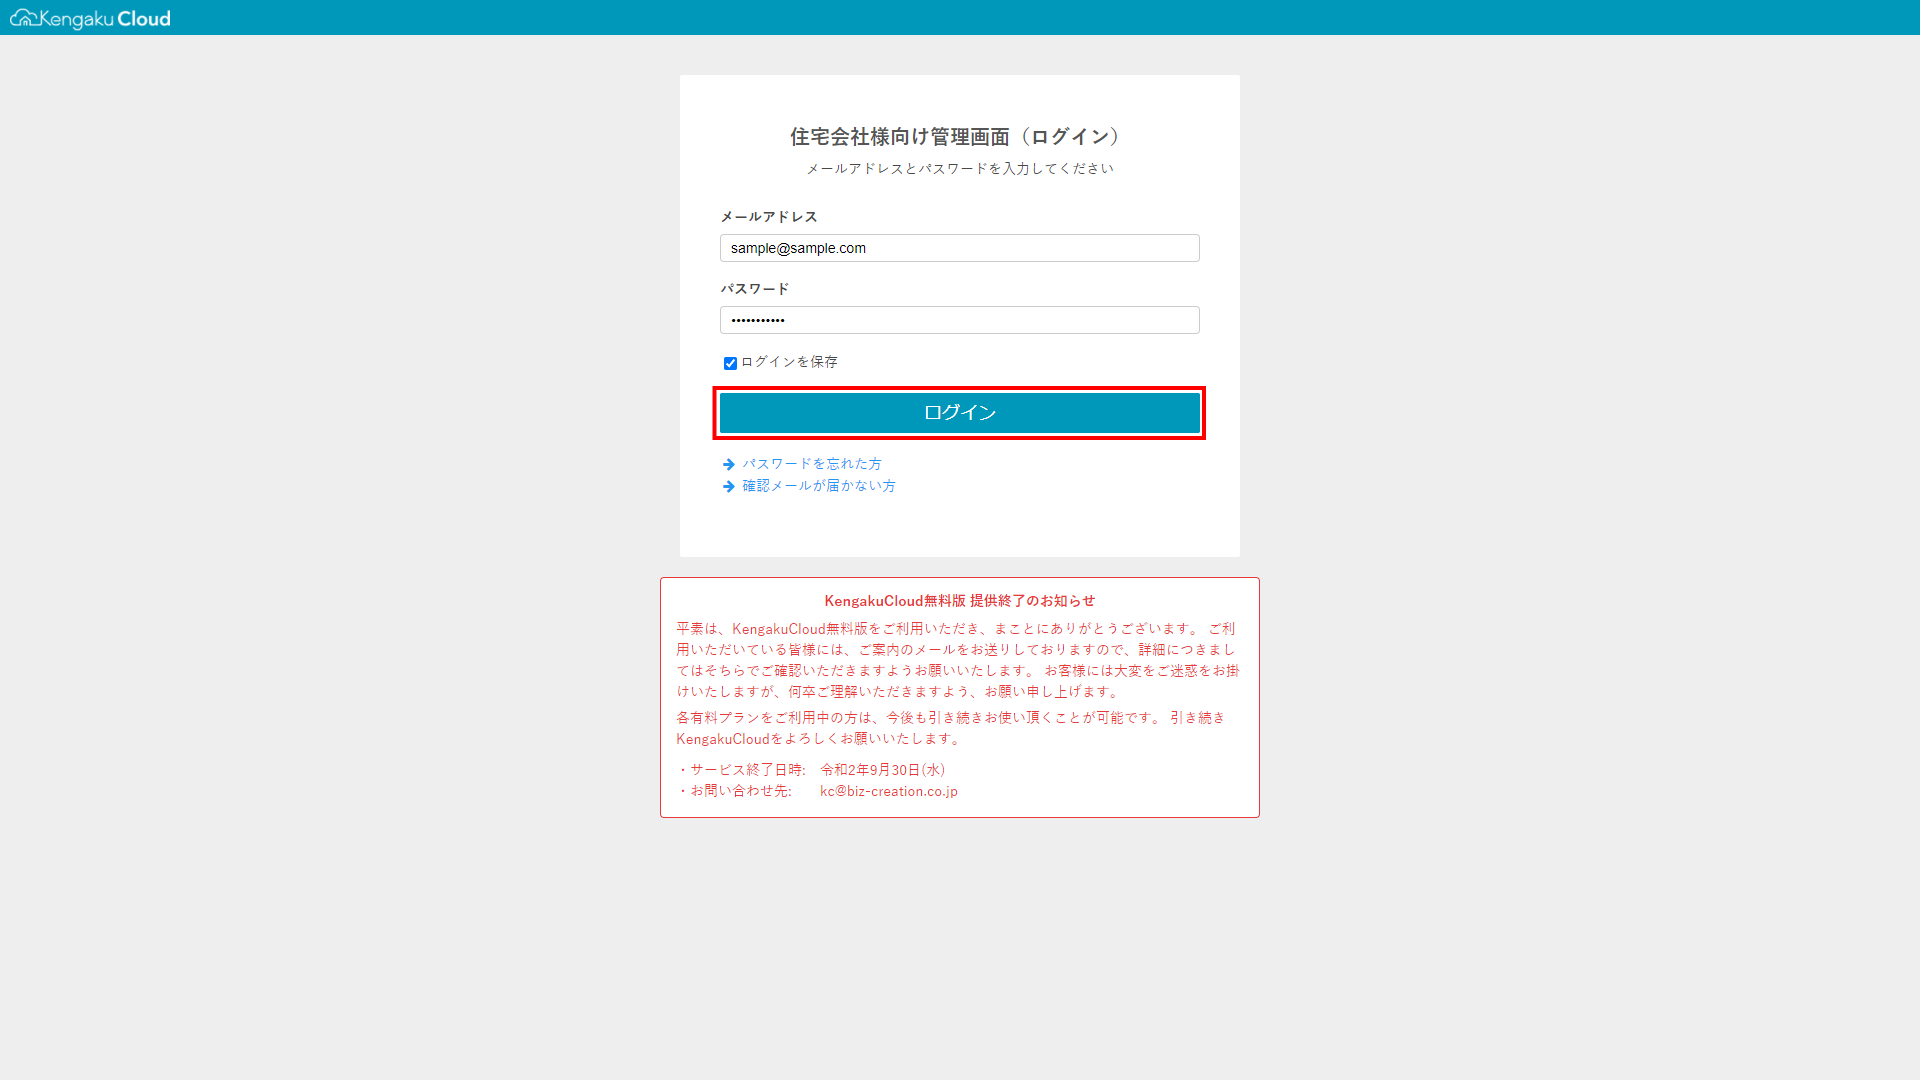Click the dotted password entry box
This screenshot has height=1080, width=1920.
(x=959, y=320)
